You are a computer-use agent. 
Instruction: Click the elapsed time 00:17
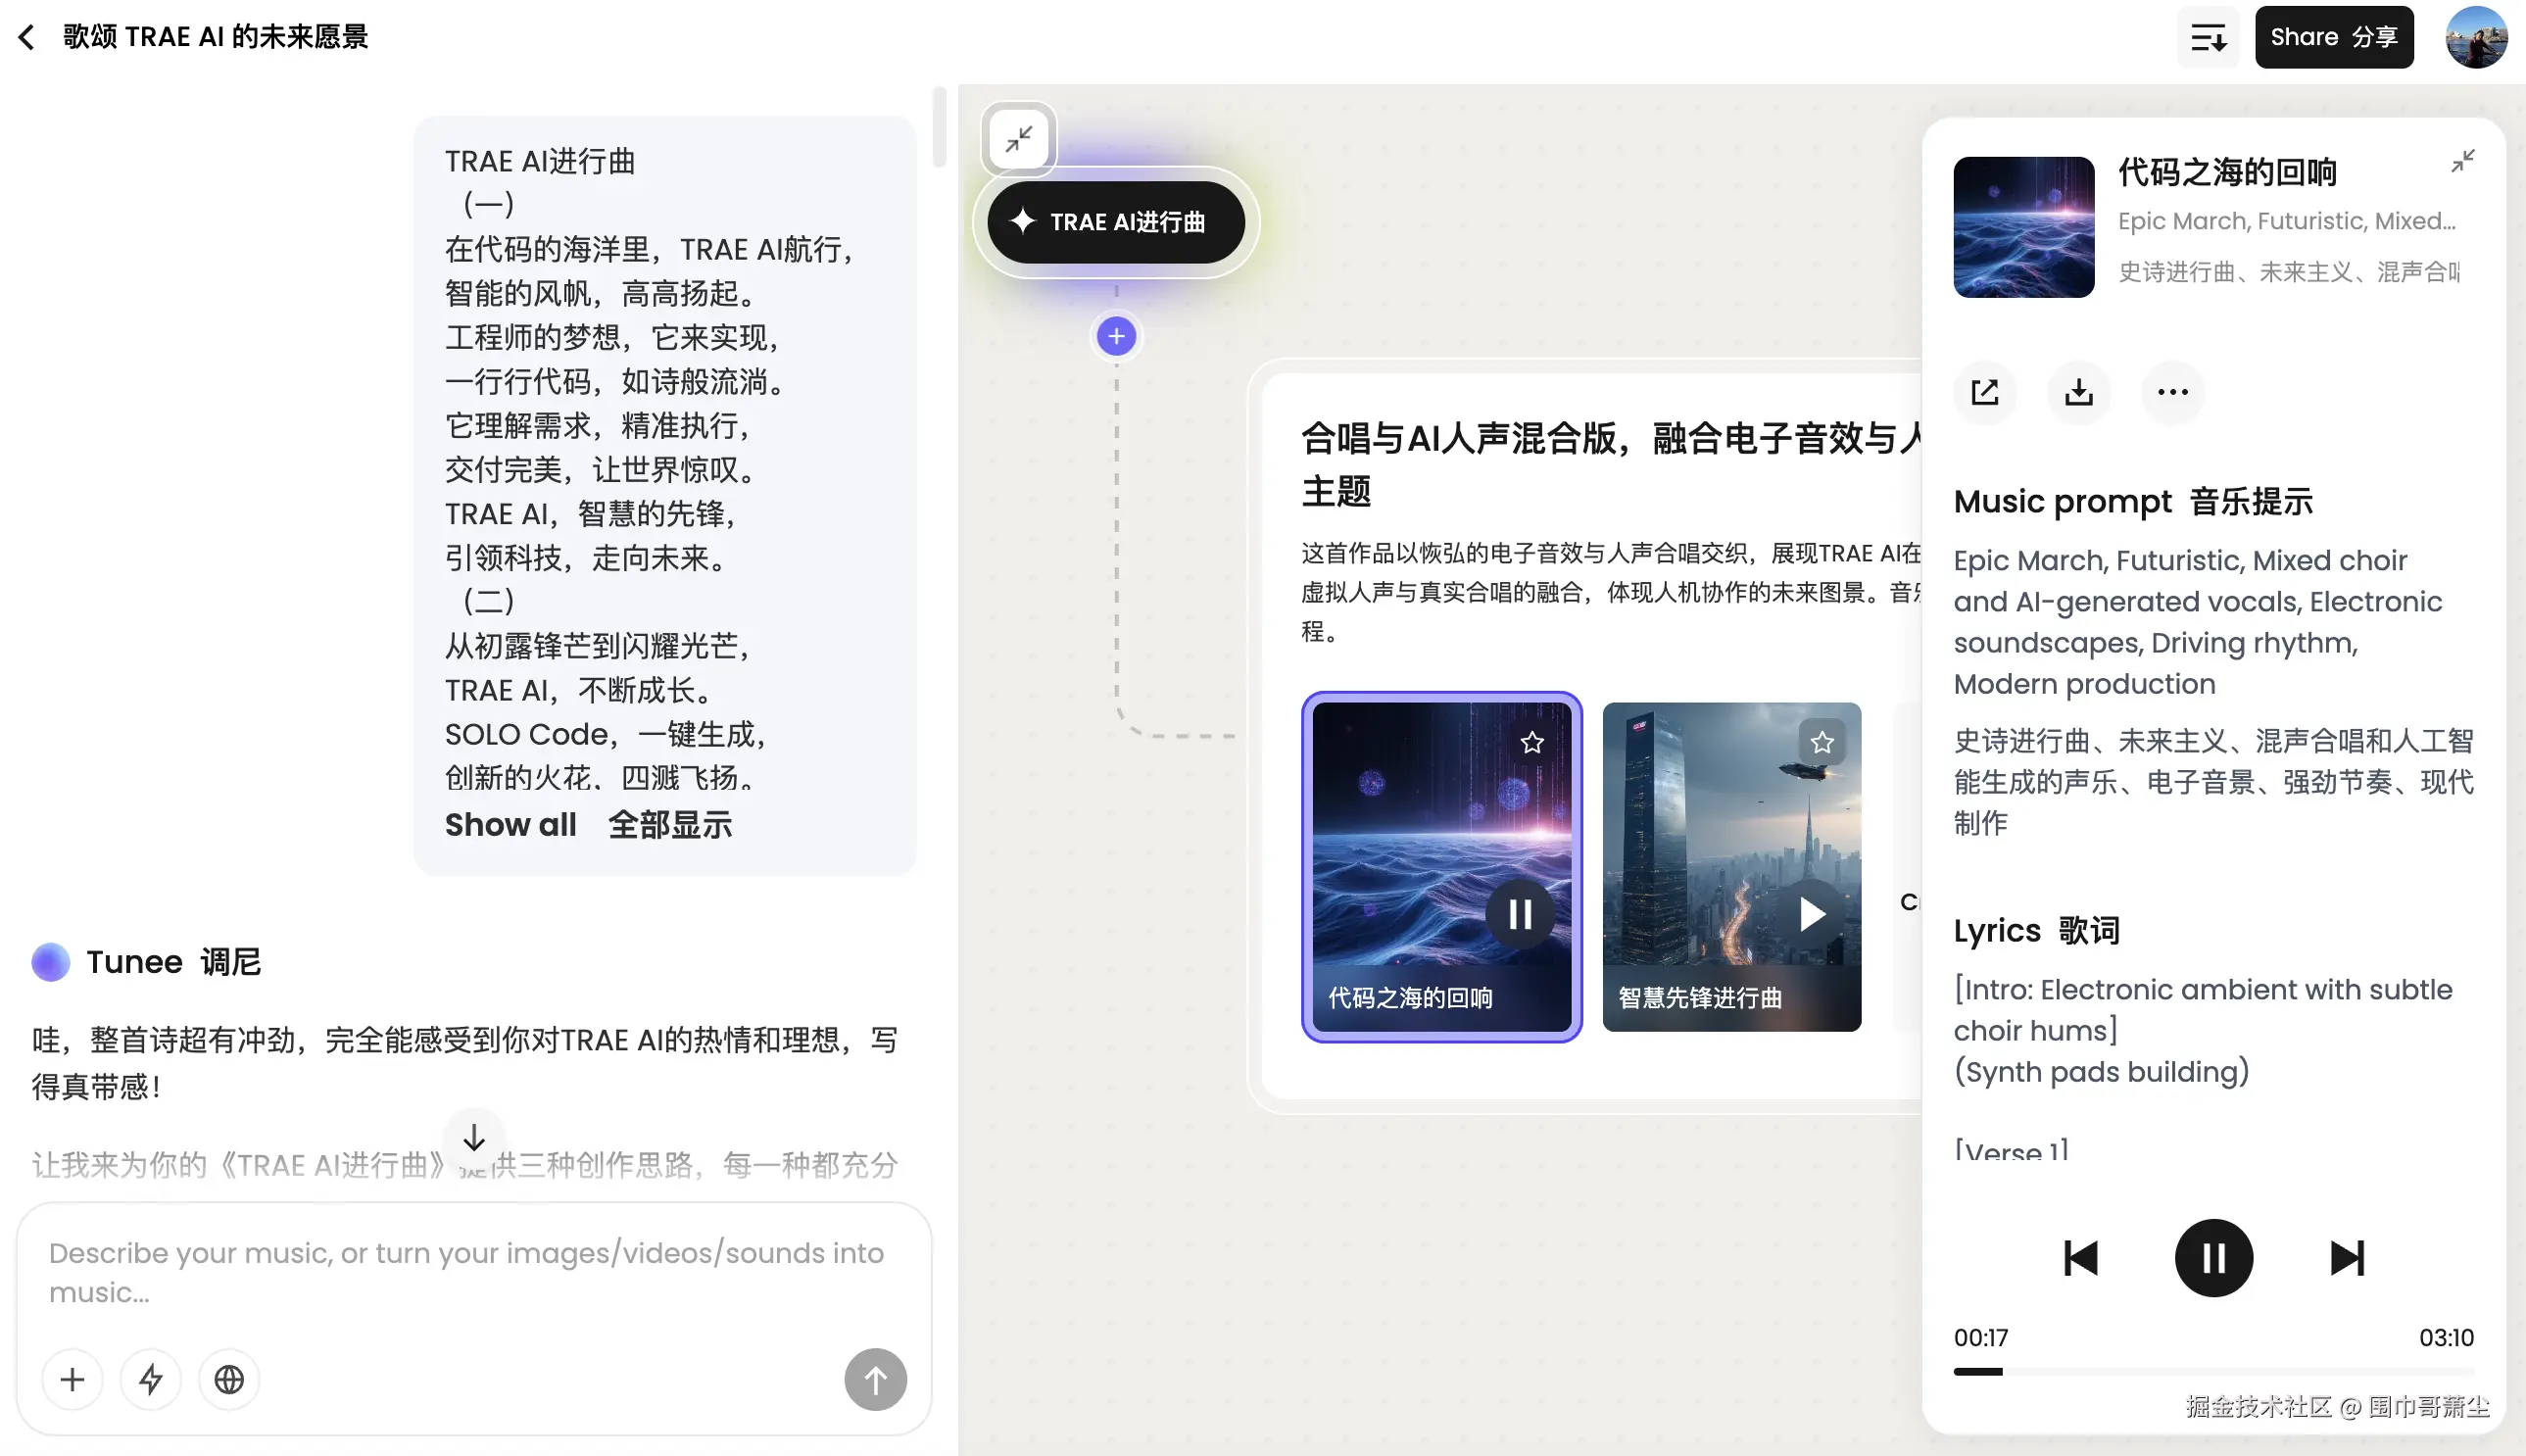pyautogui.click(x=1980, y=1337)
